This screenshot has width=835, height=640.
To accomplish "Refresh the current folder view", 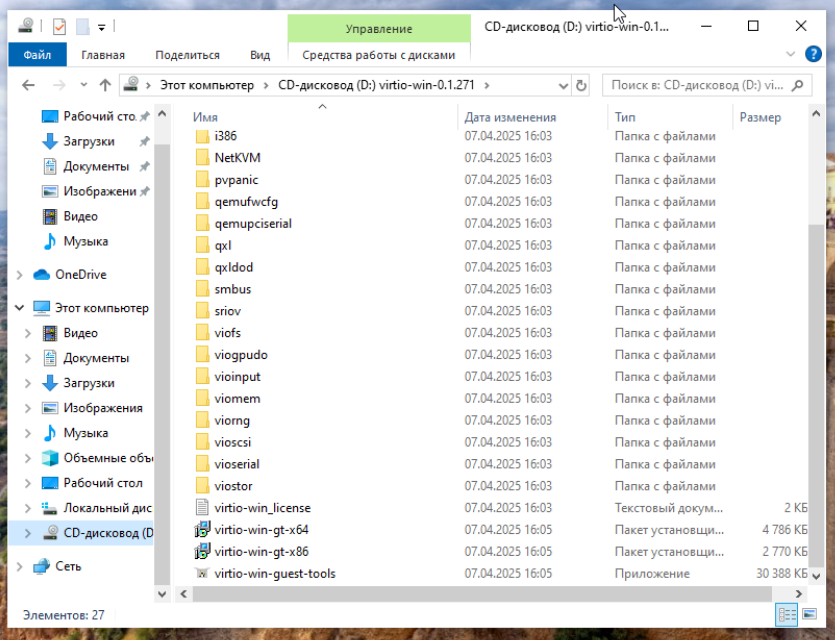I will 582,86.
